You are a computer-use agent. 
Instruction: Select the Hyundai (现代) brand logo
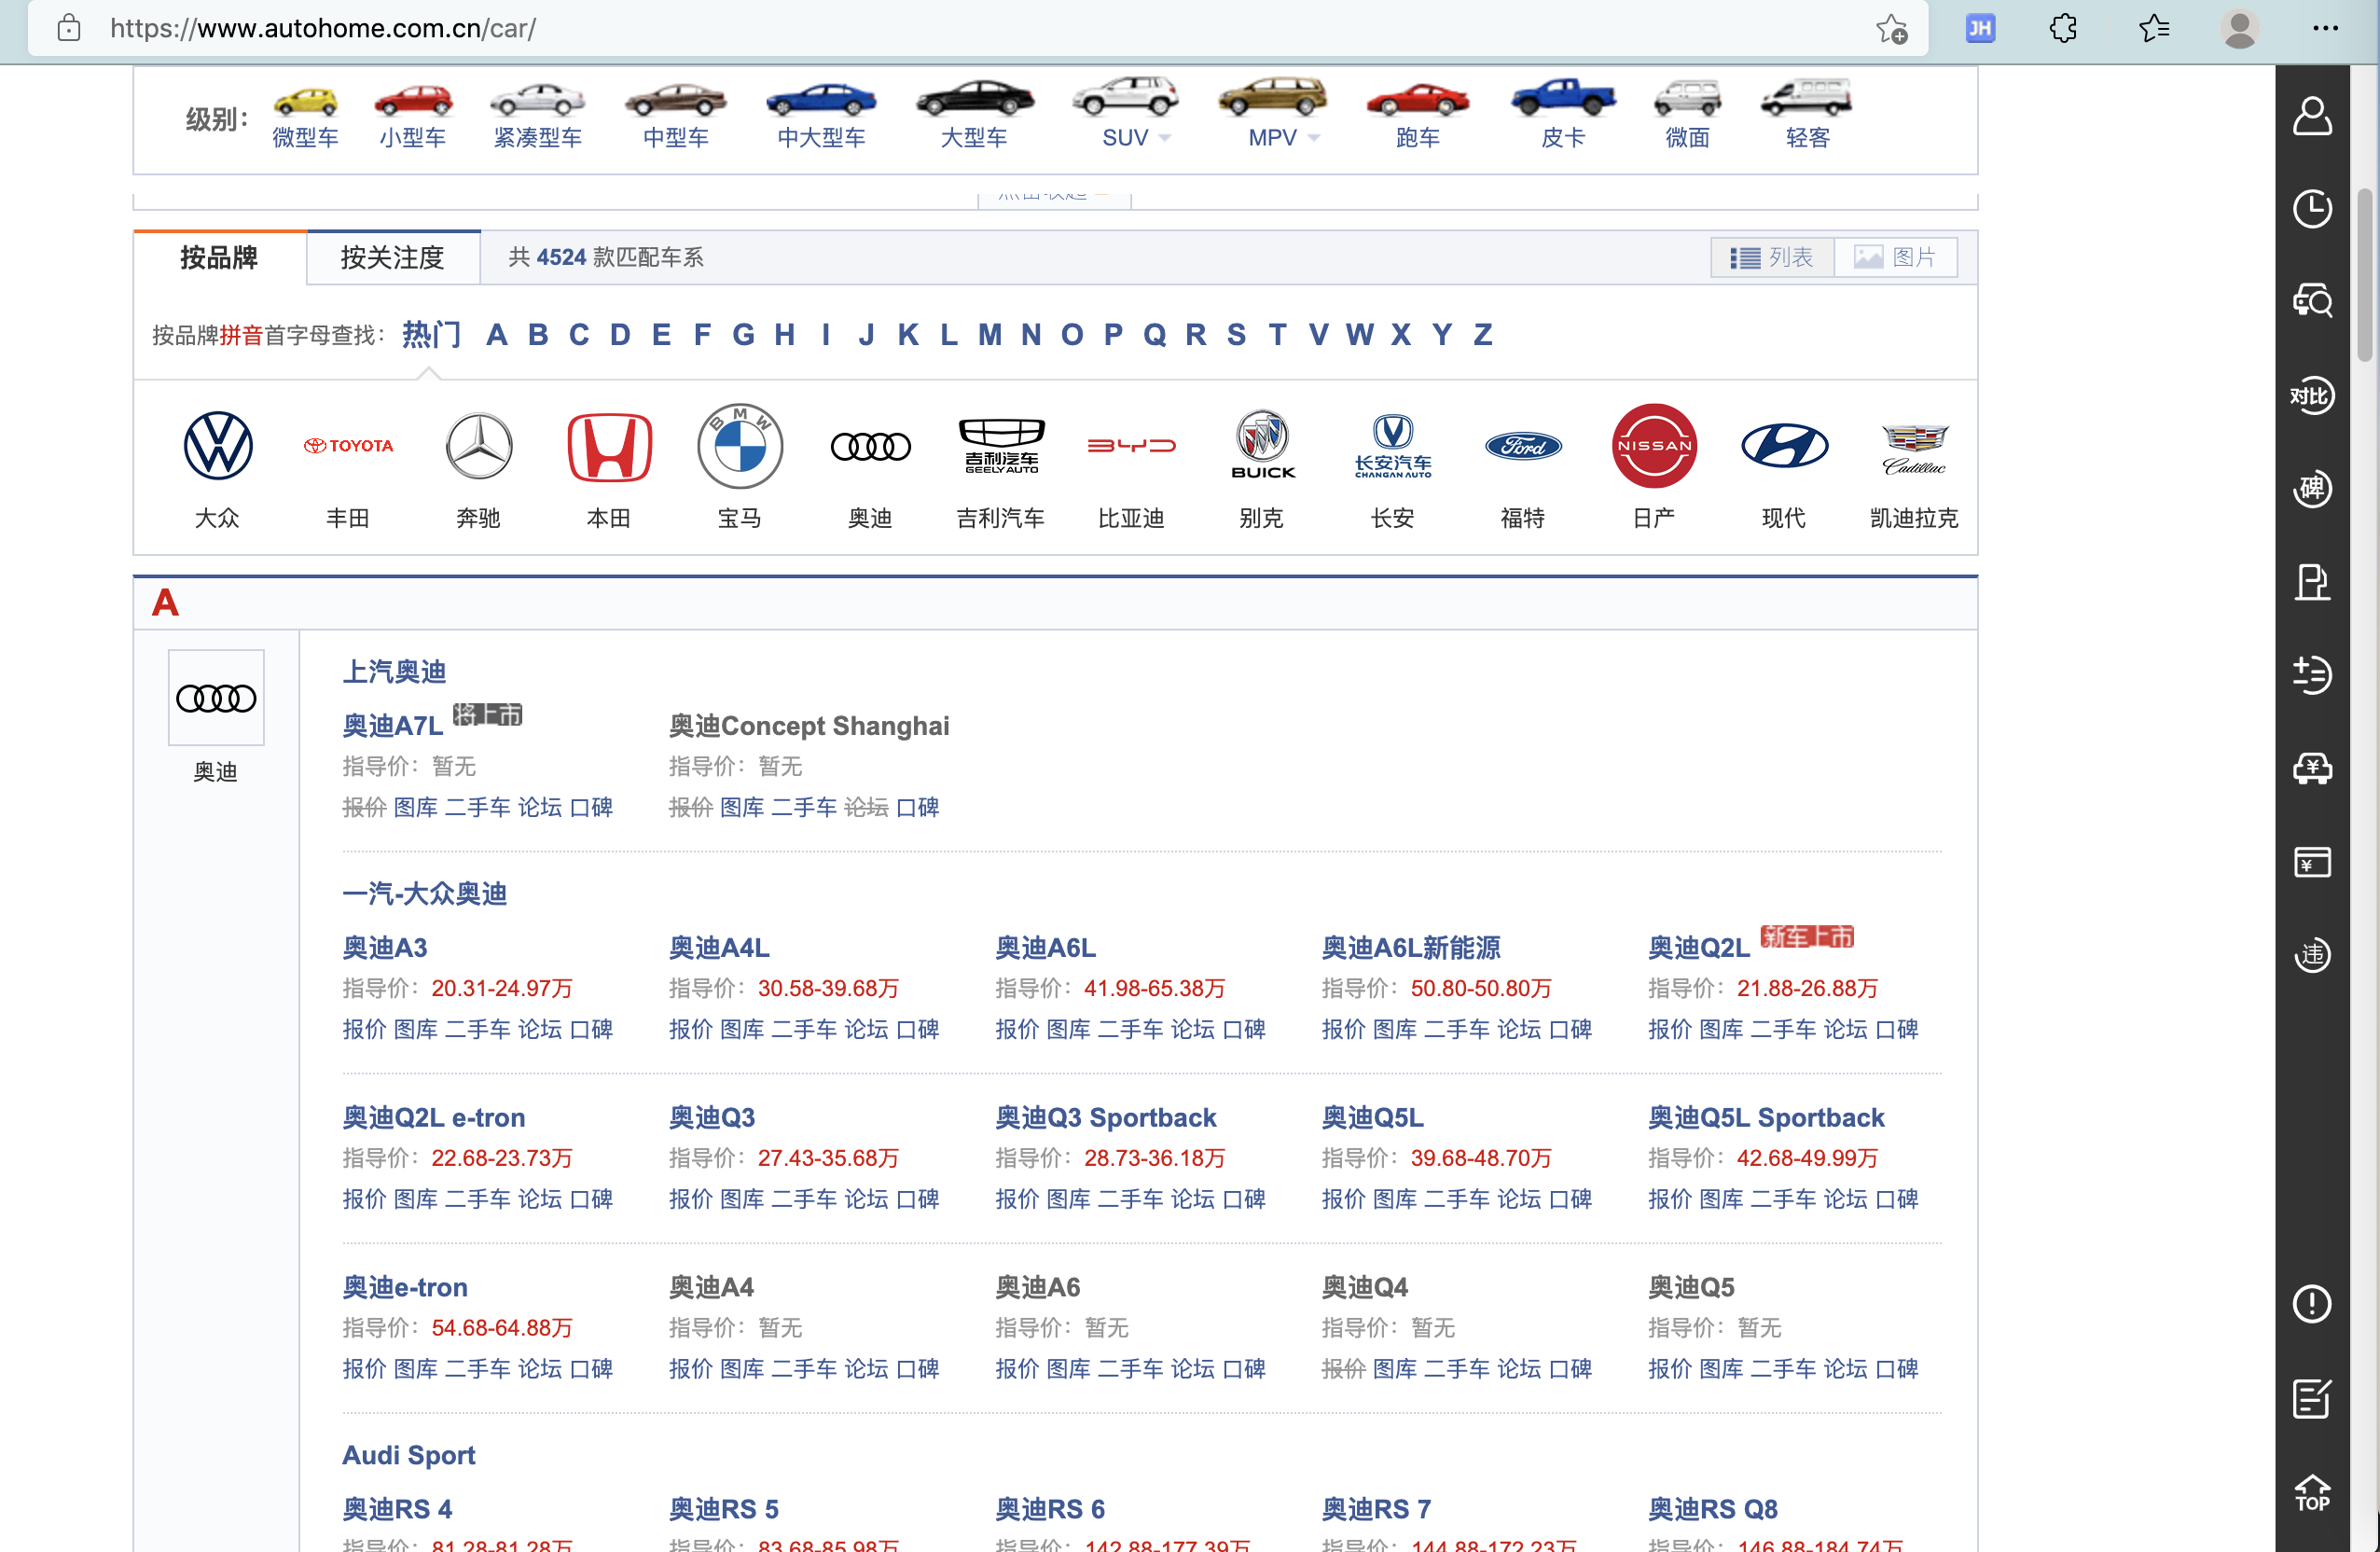tap(1784, 445)
